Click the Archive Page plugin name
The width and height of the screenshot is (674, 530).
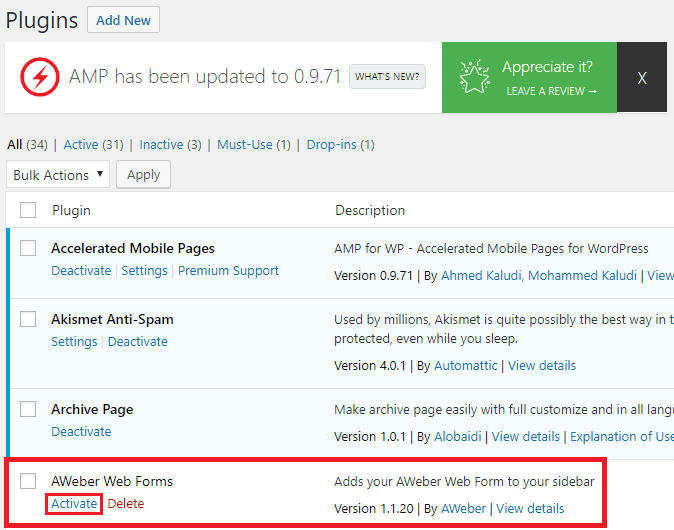pyautogui.click(x=92, y=409)
